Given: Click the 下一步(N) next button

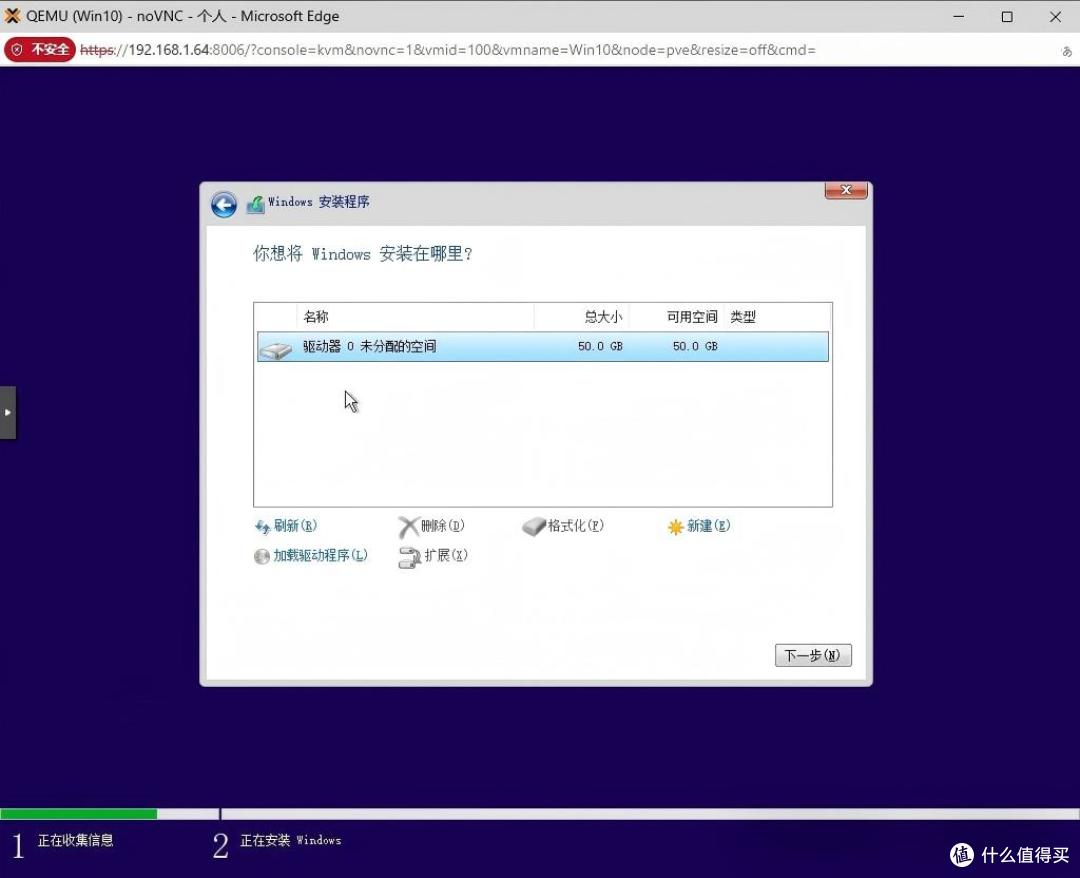Looking at the screenshot, I should [x=813, y=655].
